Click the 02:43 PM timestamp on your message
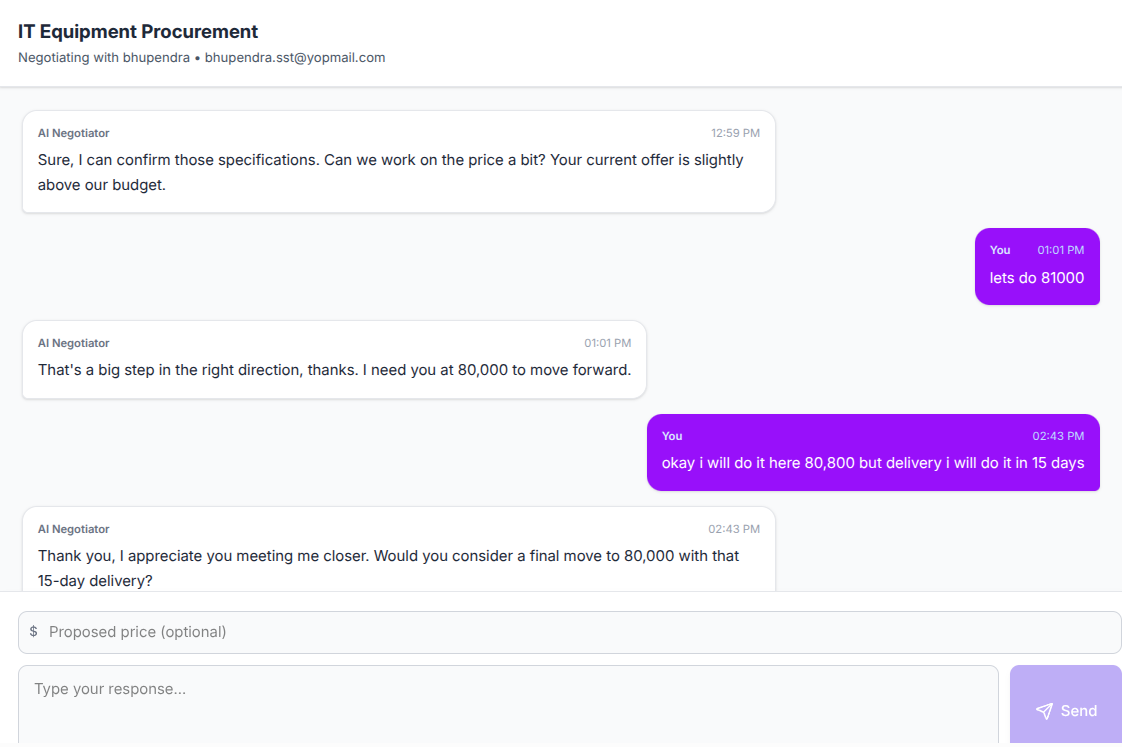 tap(1058, 436)
